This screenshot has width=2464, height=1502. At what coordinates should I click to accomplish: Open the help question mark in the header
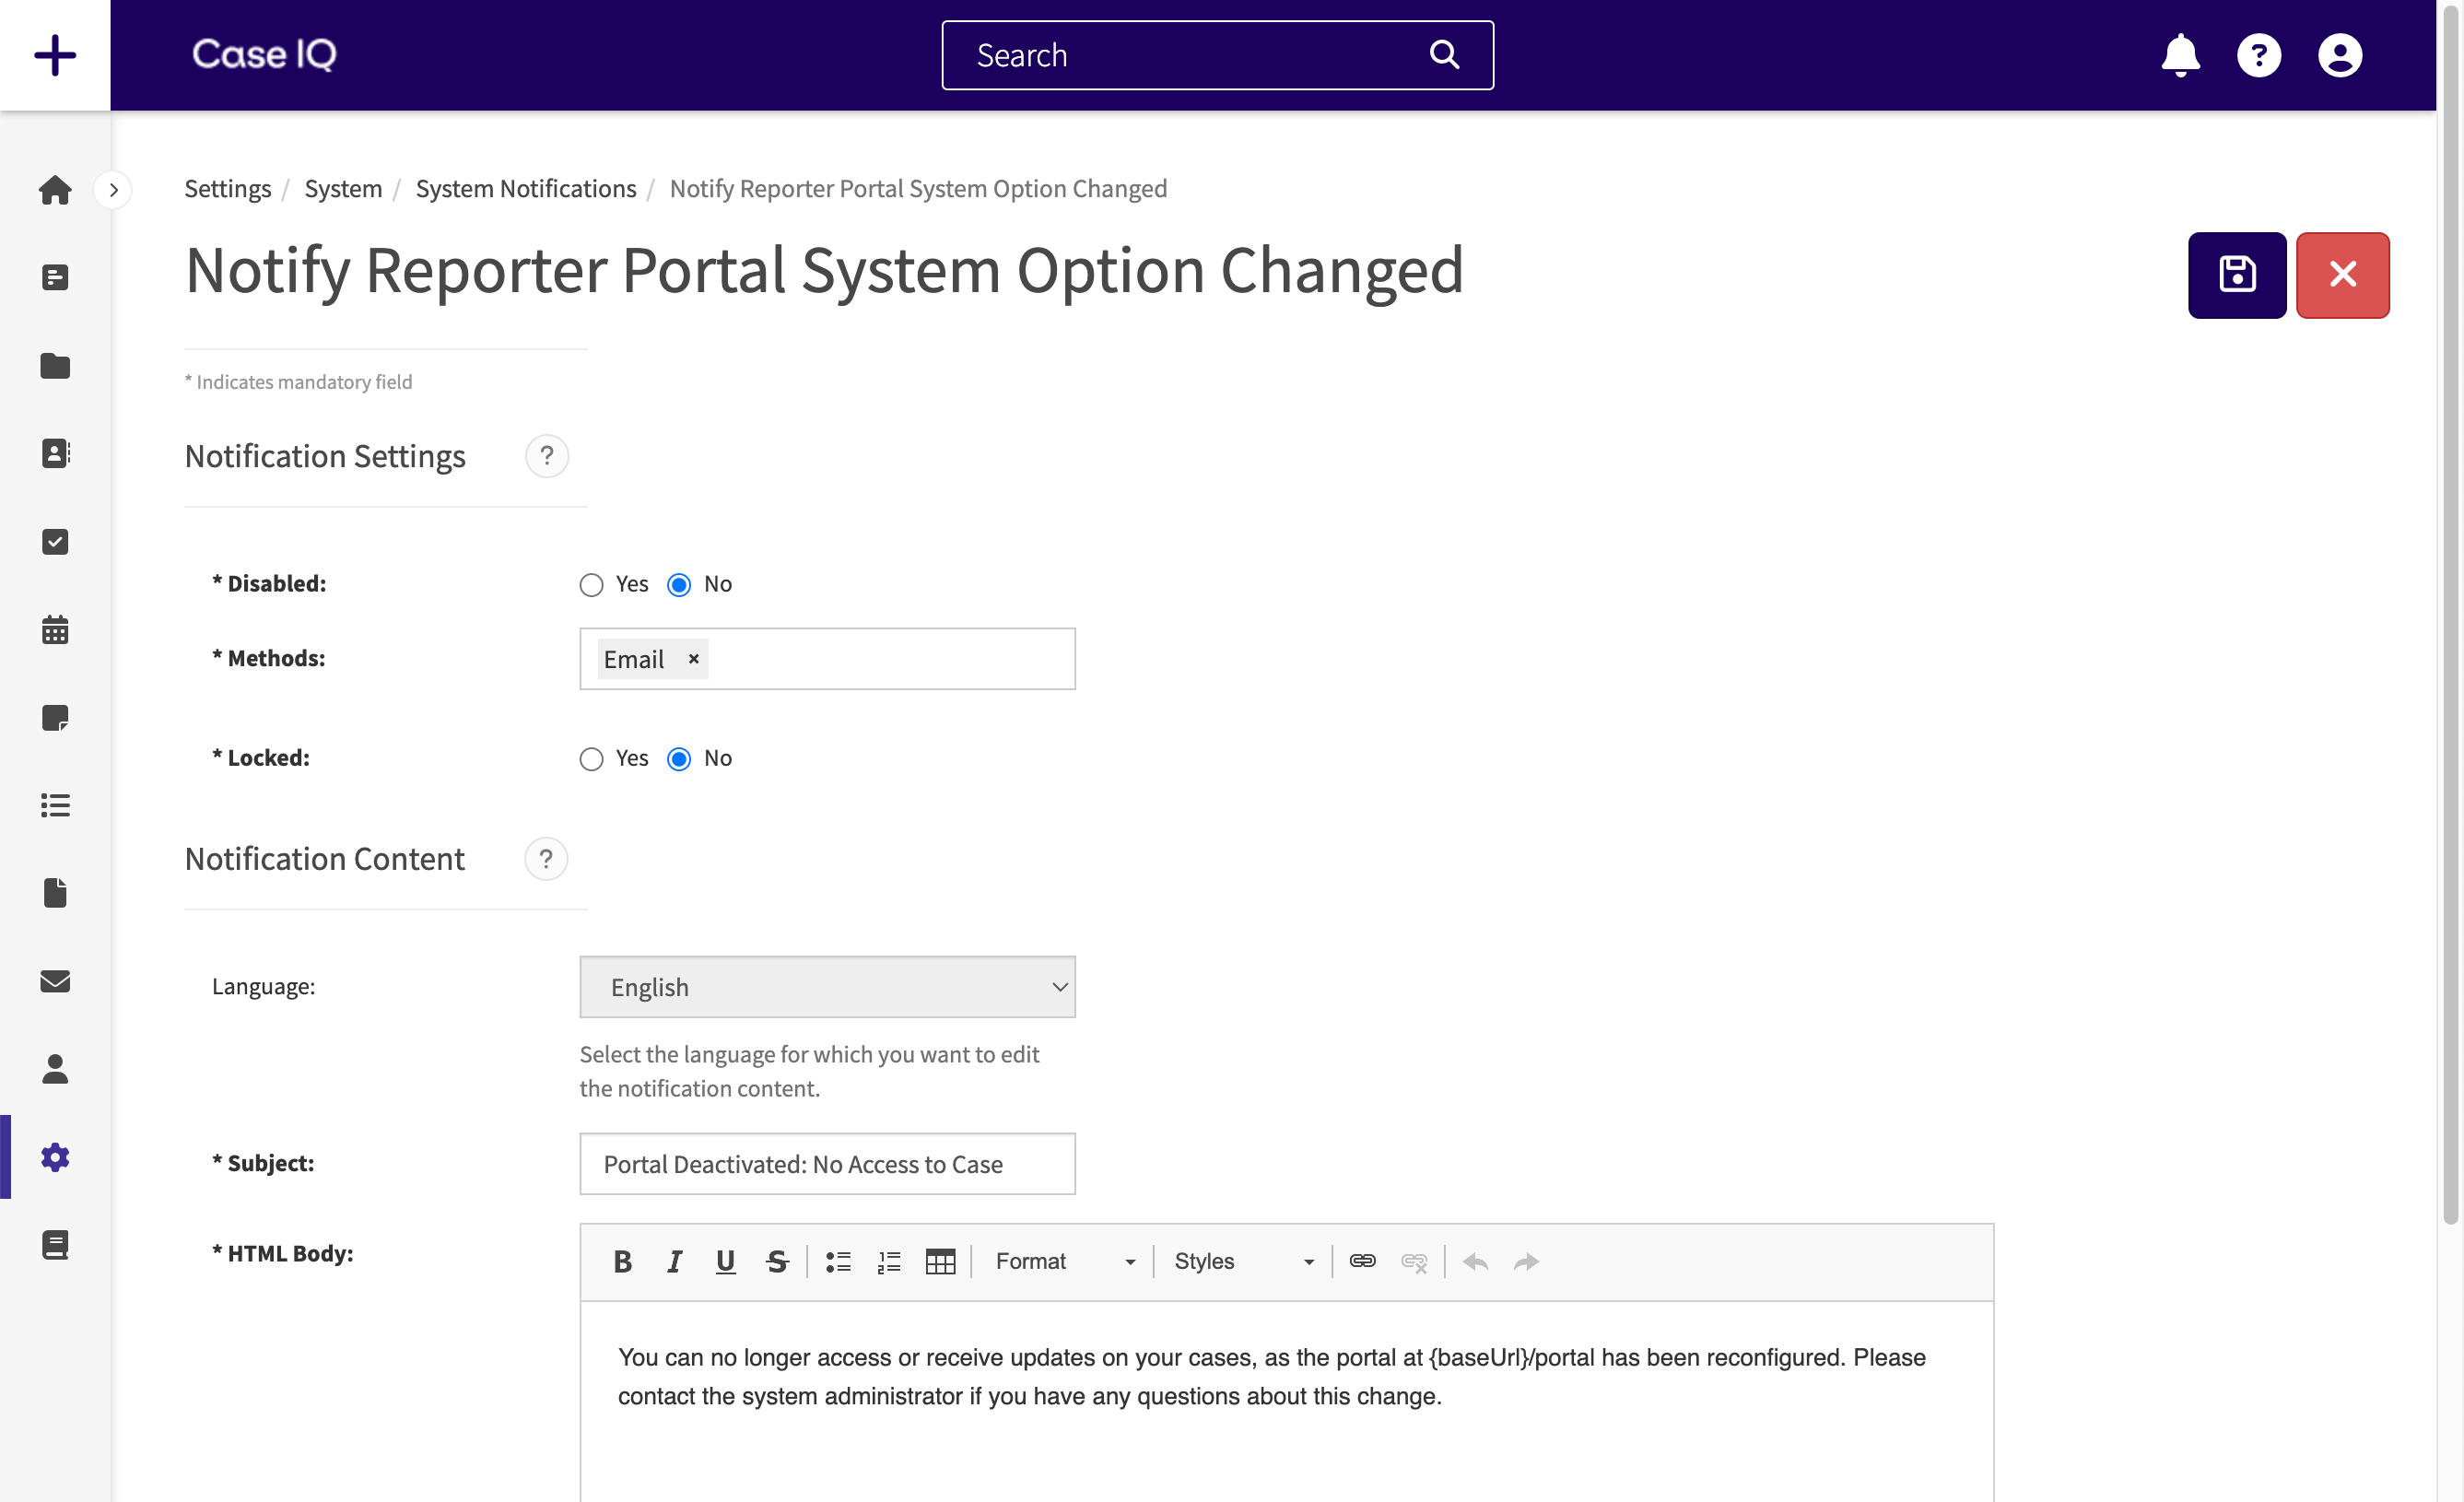click(x=2259, y=55)
